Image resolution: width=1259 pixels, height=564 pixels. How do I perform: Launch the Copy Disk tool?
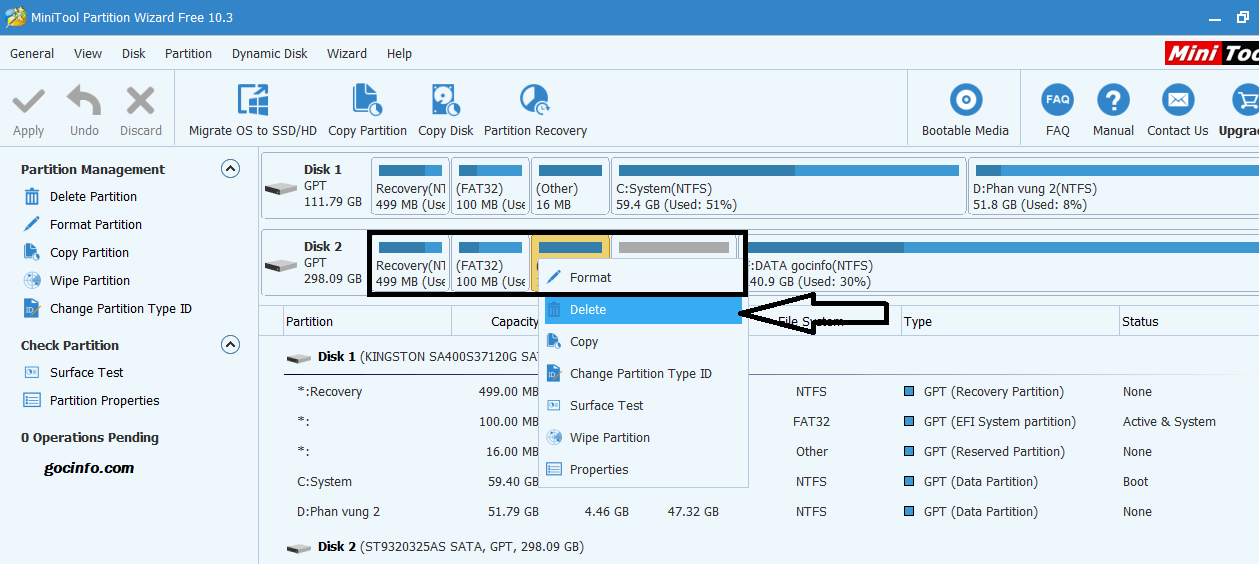click(x=445, y=101)
